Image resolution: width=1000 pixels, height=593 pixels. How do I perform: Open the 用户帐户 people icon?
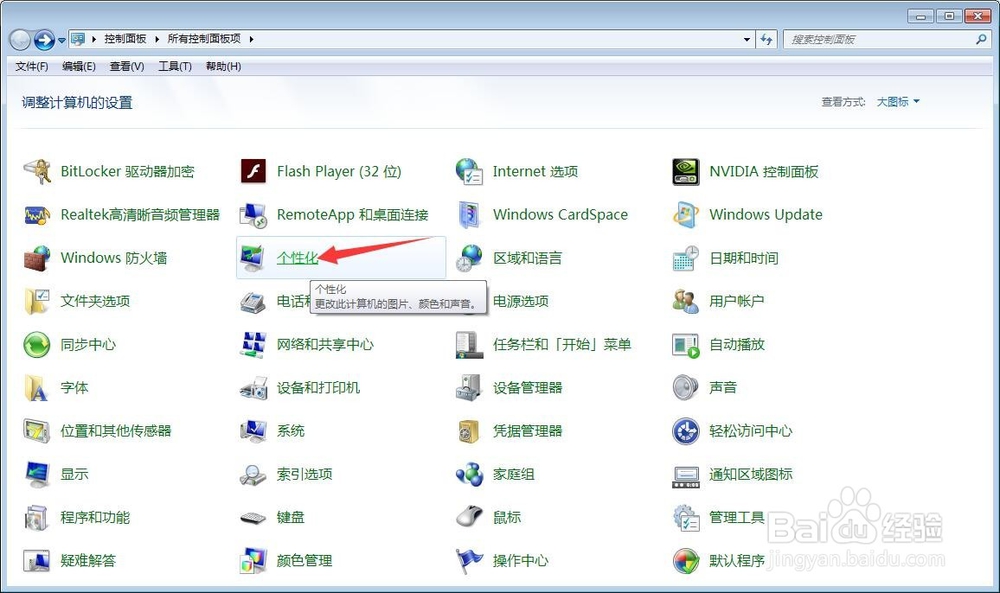[686, 302]
